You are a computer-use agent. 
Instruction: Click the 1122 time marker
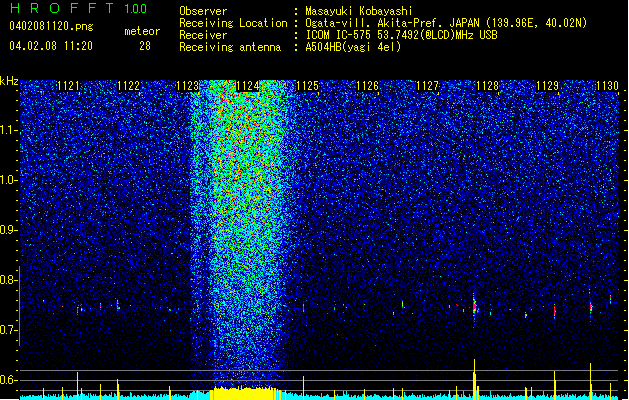click(x=128, y=86)
